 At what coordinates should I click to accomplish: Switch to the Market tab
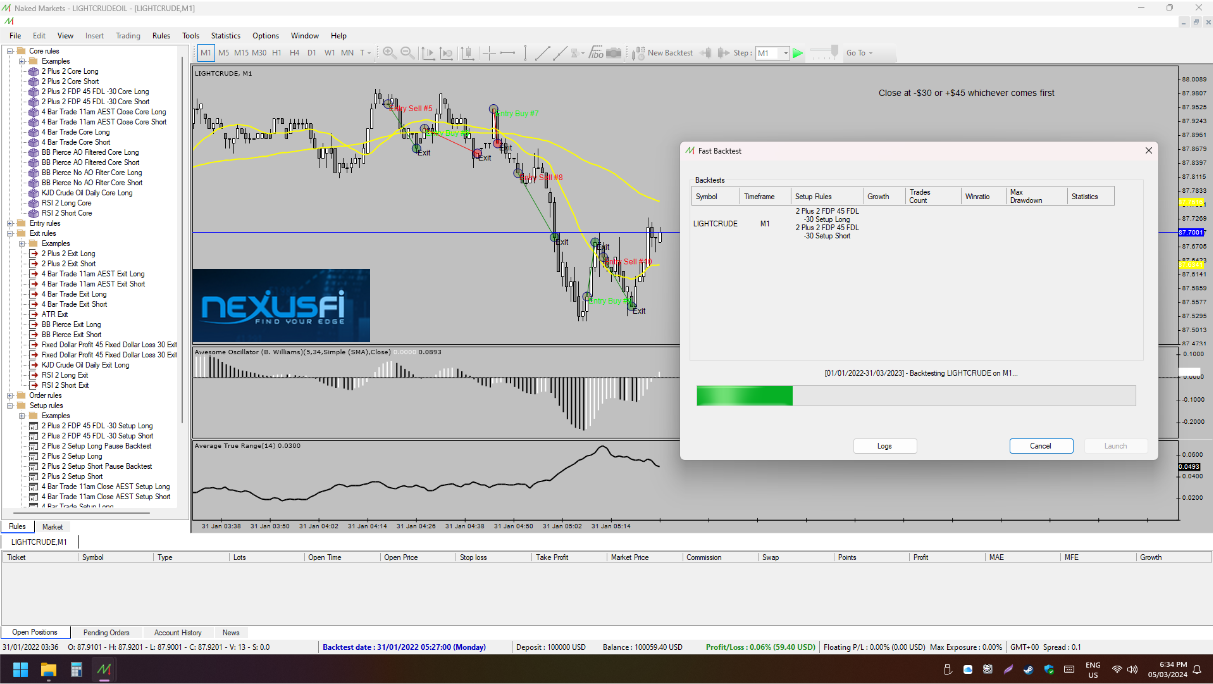point(52,526)
